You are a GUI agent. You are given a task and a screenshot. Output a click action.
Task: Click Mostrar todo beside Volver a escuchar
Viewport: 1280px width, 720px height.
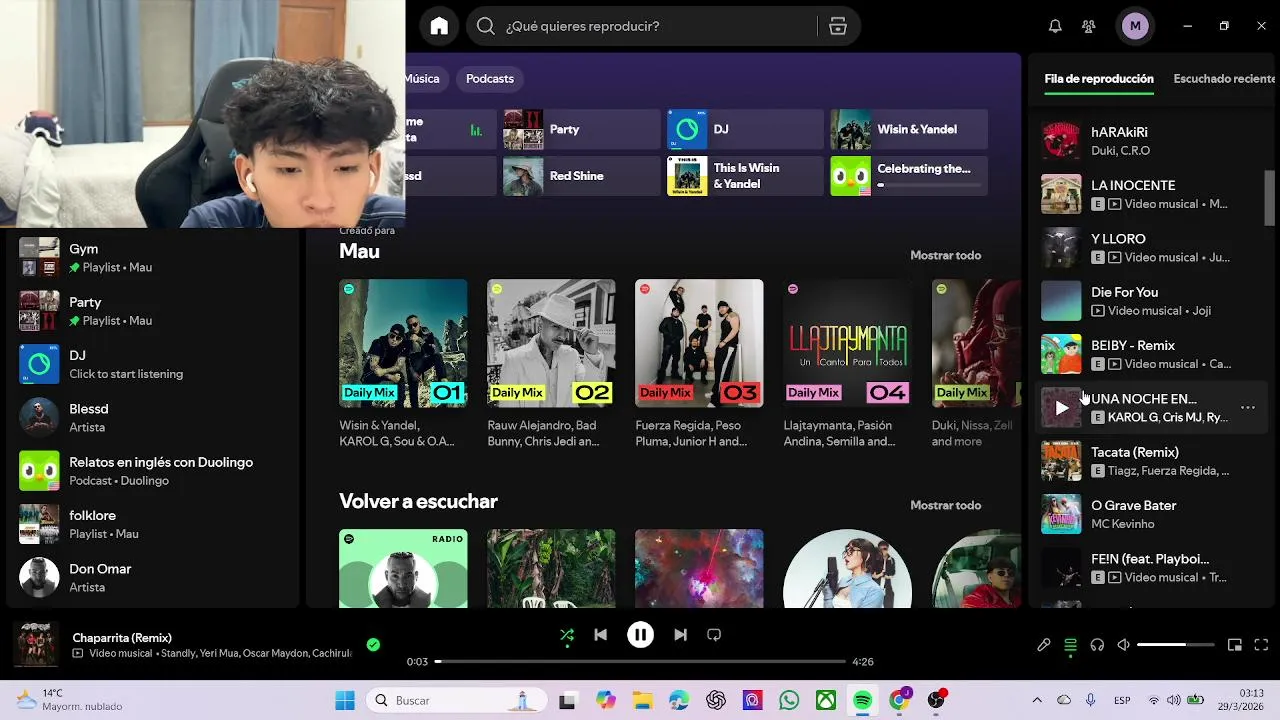click(x=945, y=505)
